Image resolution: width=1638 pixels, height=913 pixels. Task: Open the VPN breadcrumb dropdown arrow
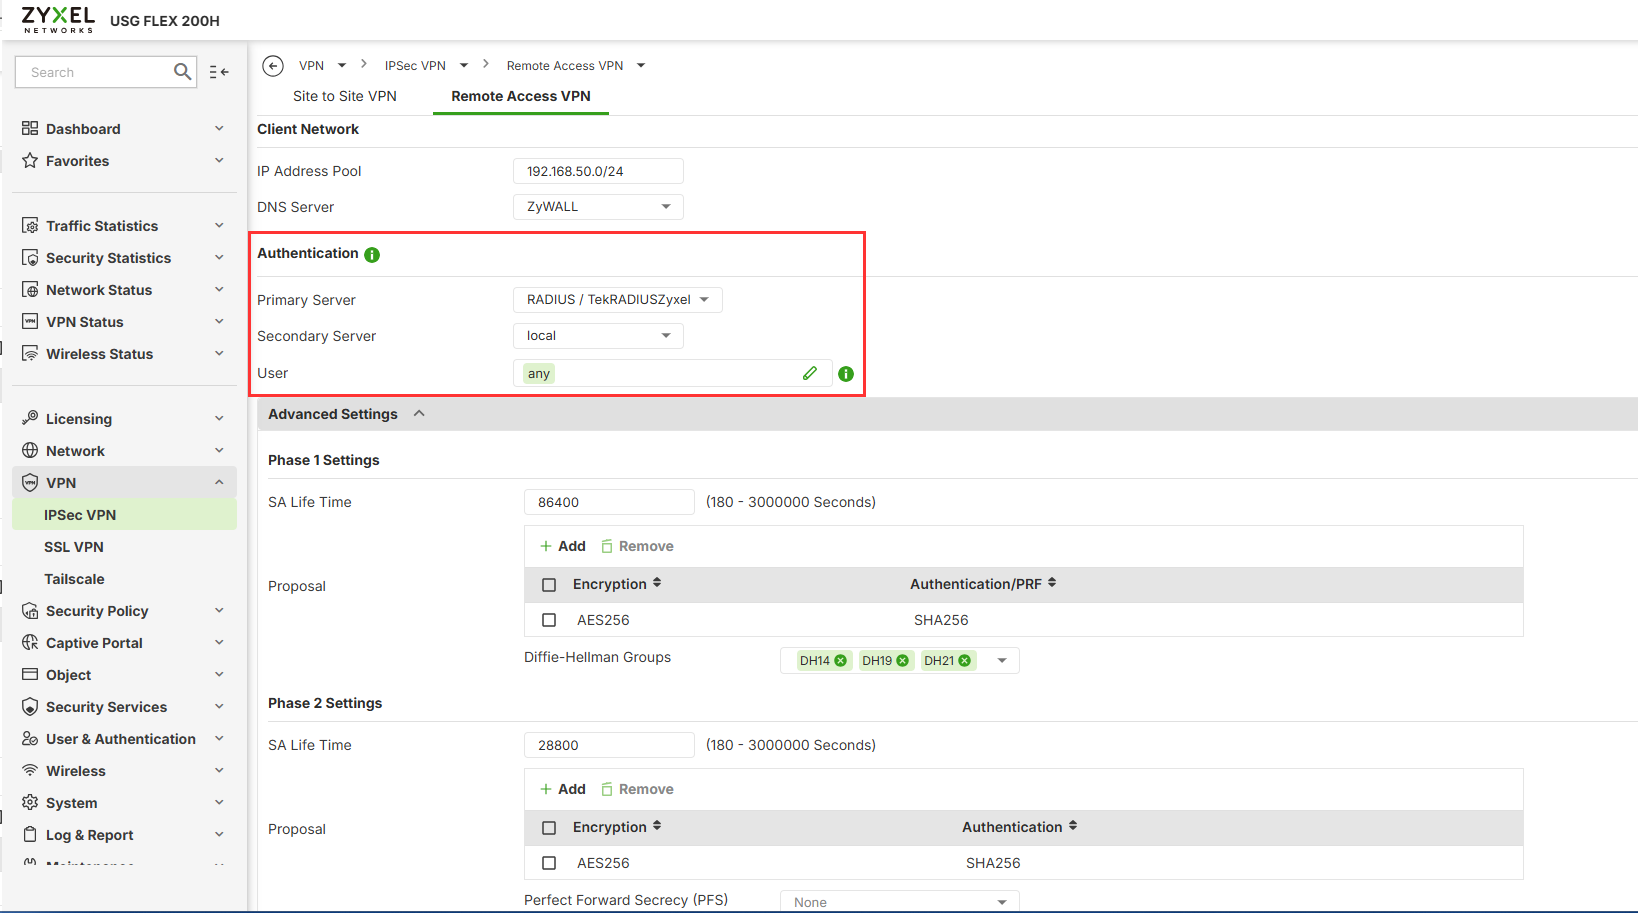coord(342,66)
